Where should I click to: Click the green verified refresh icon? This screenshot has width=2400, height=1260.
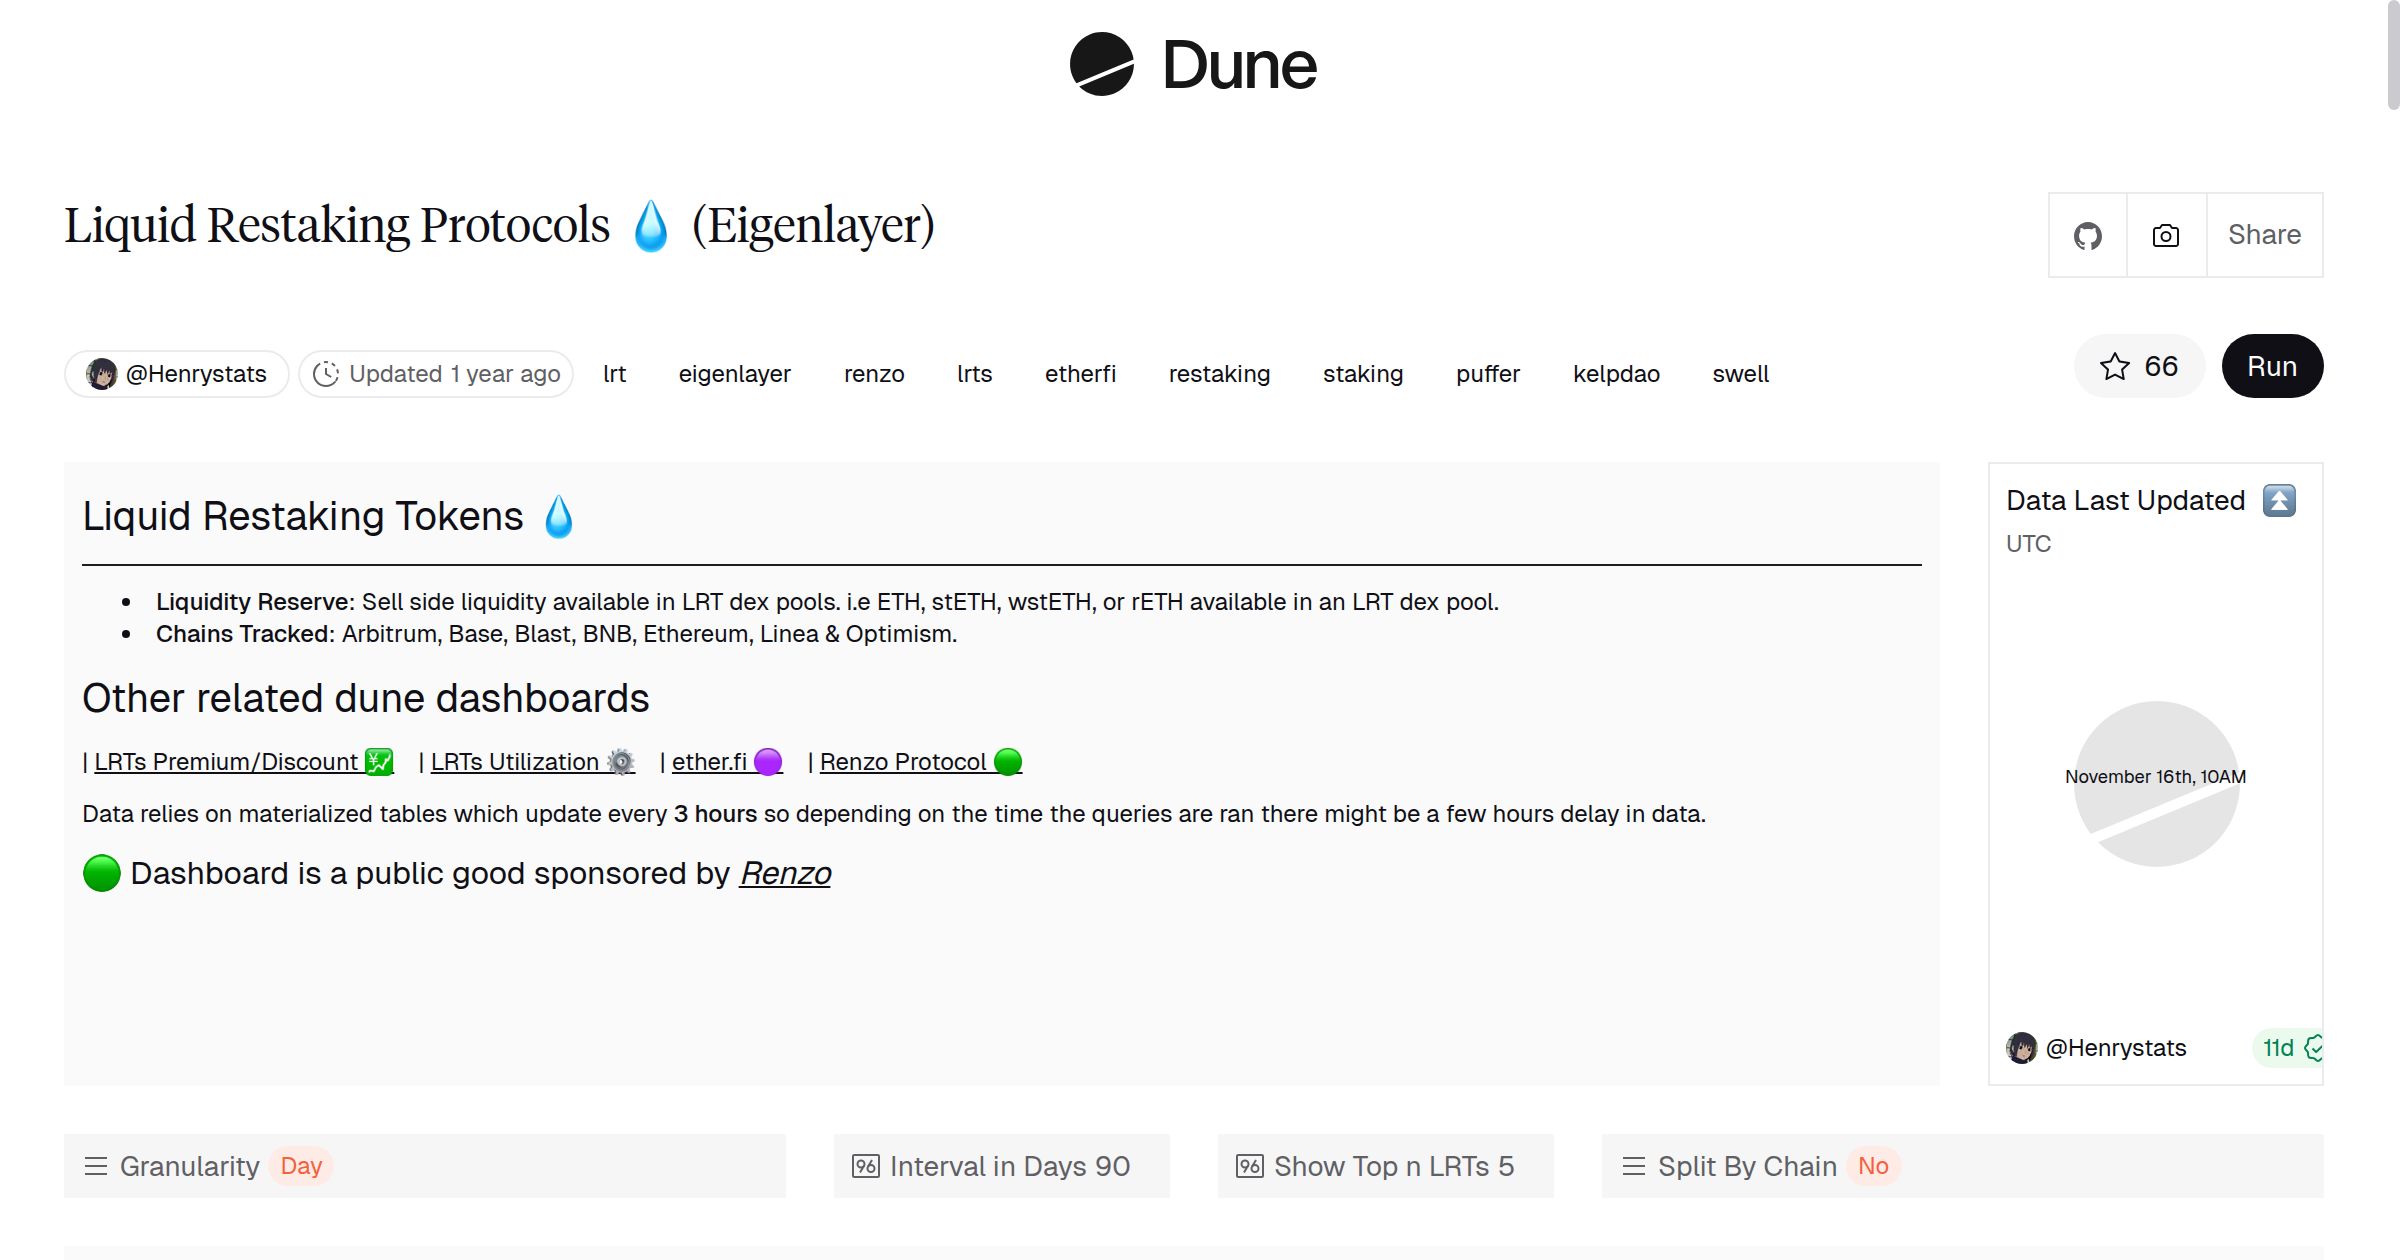coord(2312,1048)
